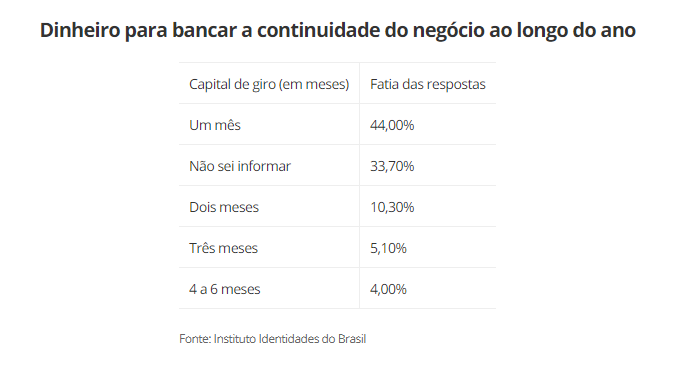Click the word 'Dinheiro' in the heading
This screenshot has height=370, width=684.
[x=80, y=31]
